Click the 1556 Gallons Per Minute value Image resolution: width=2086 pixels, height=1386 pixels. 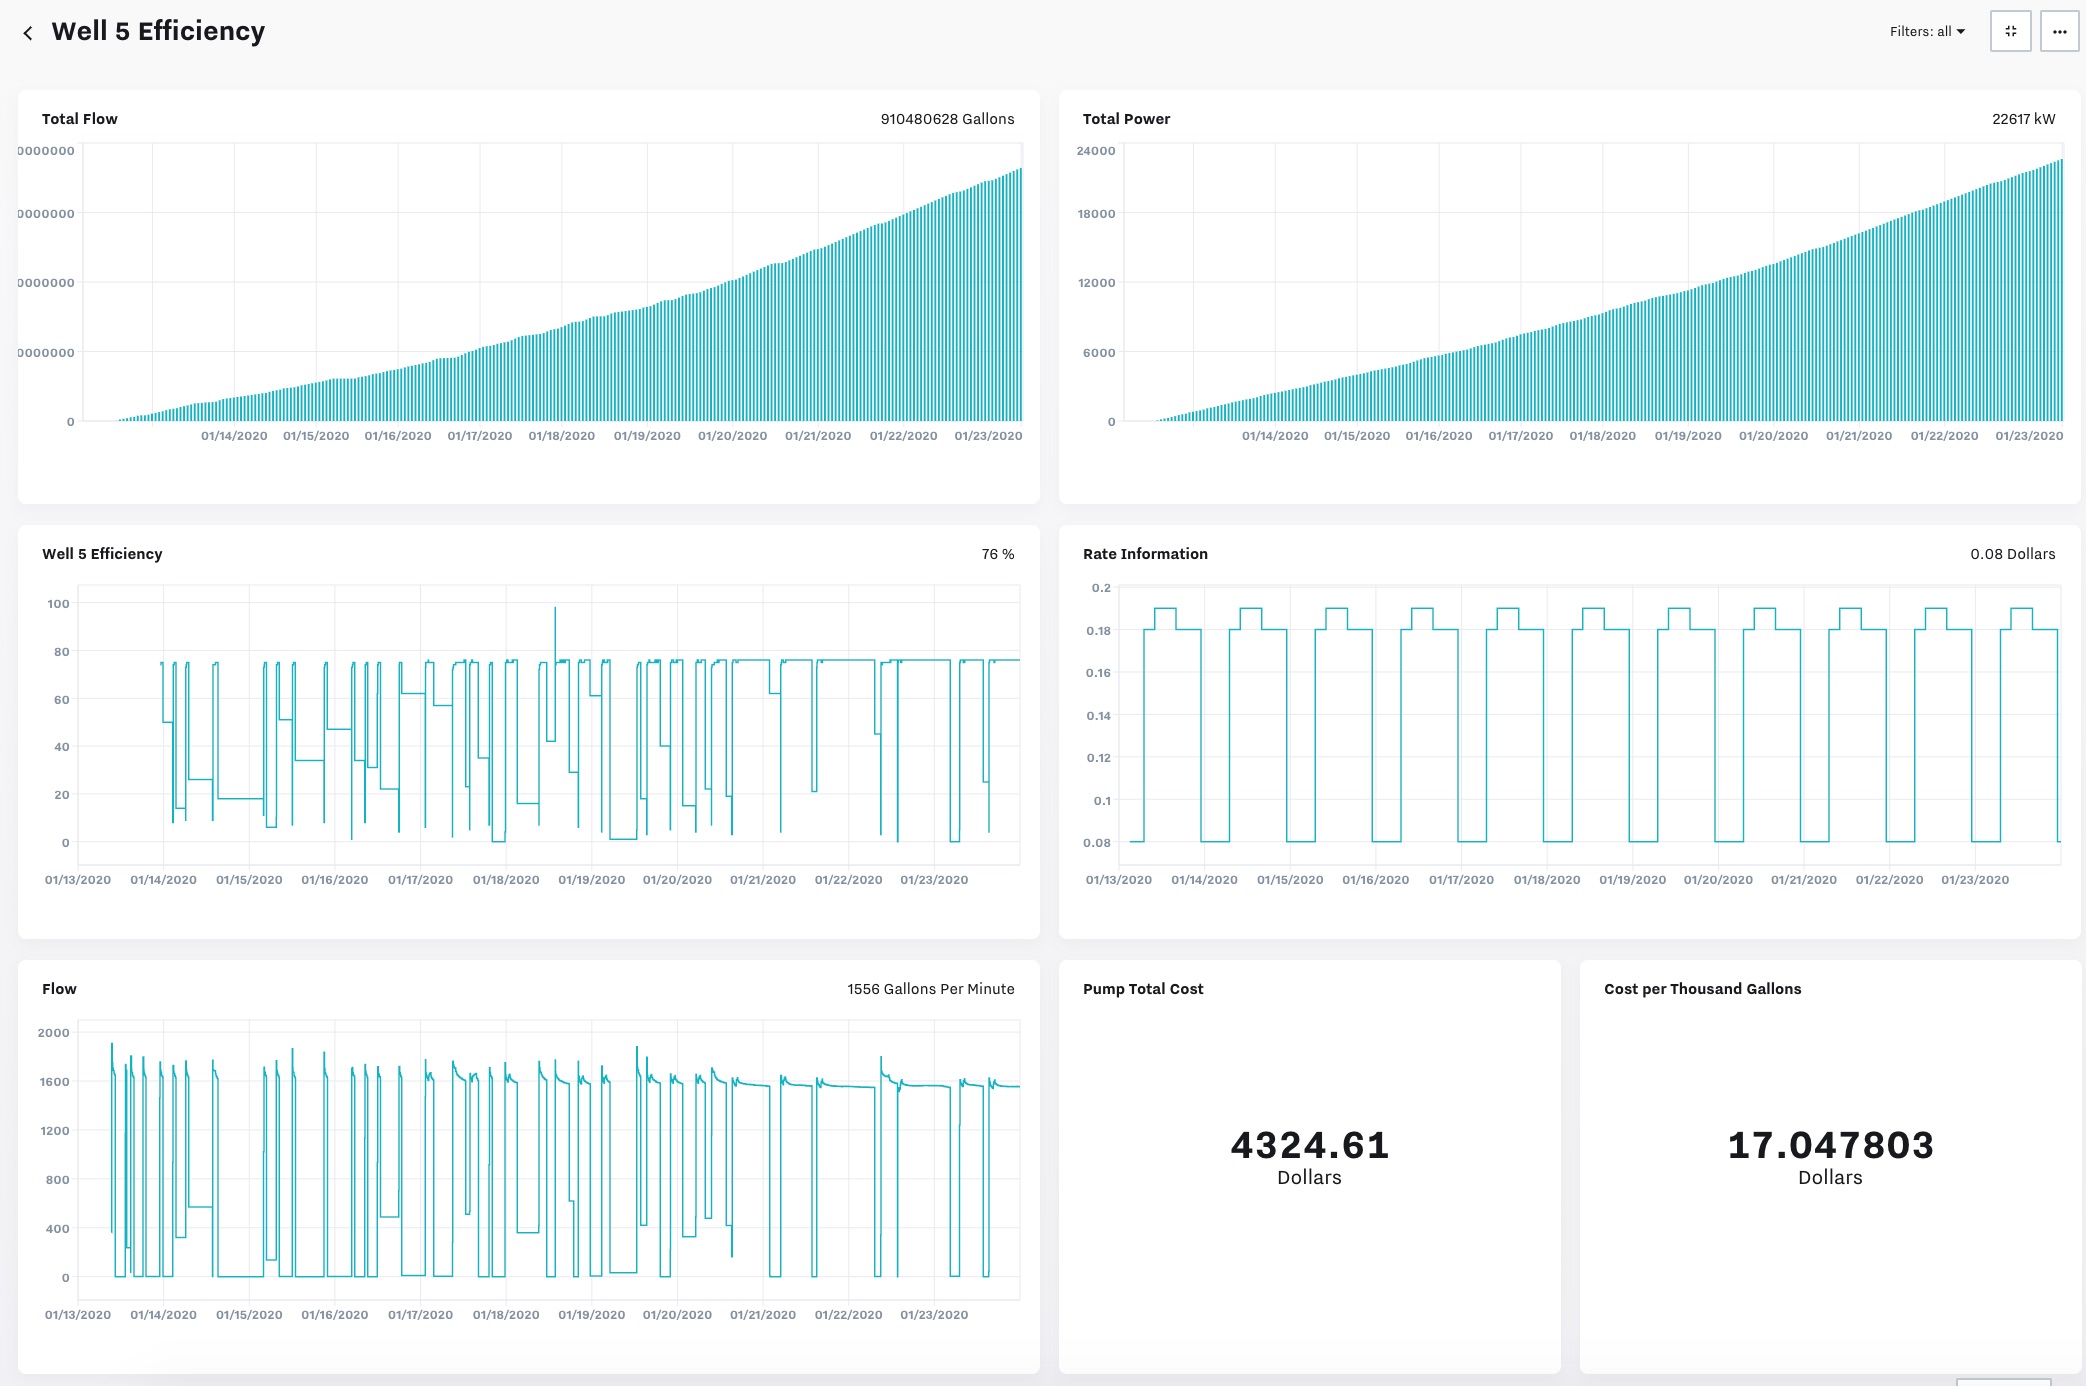(931, 988)
